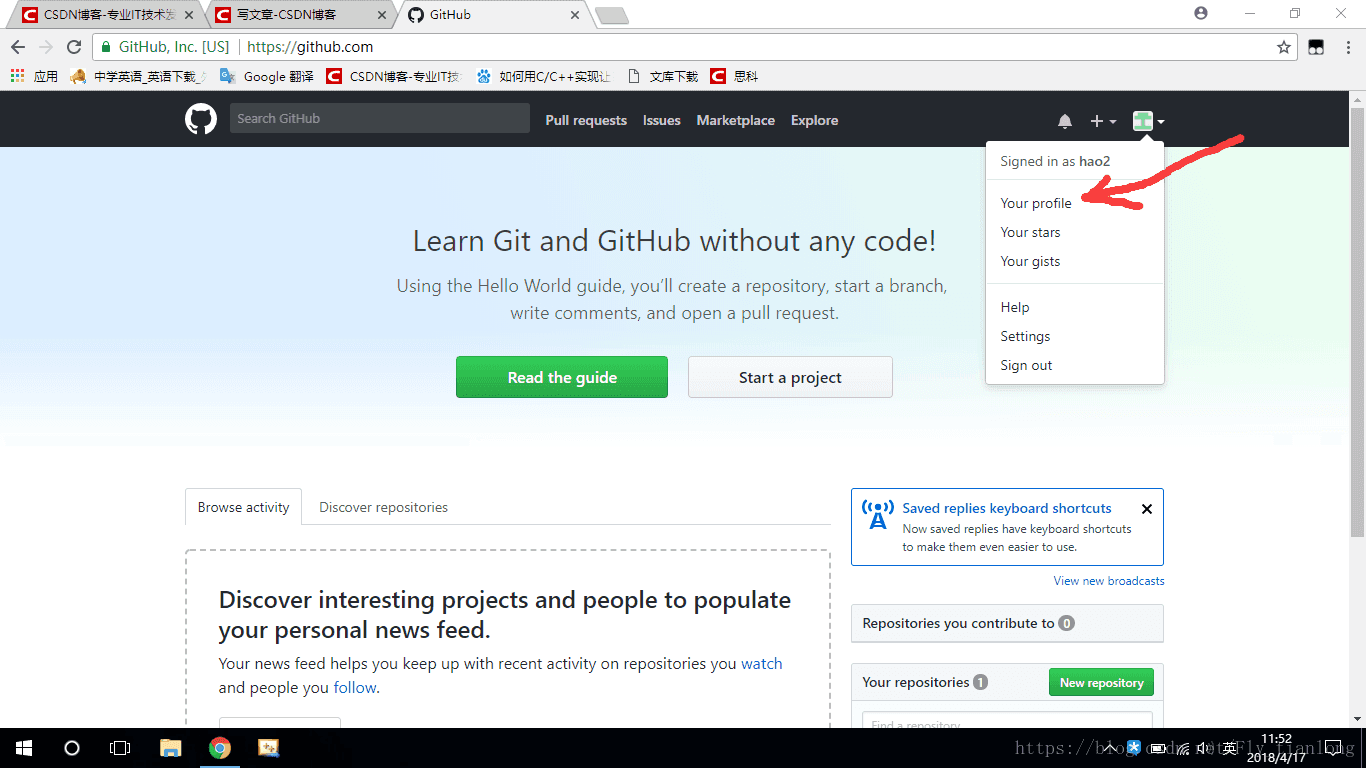Image resolution: width=1366 pixels, height=768 pixels.
Task: Click the page vertical scrollbar
Action: pyautogui.click(x=1357, y=320)
